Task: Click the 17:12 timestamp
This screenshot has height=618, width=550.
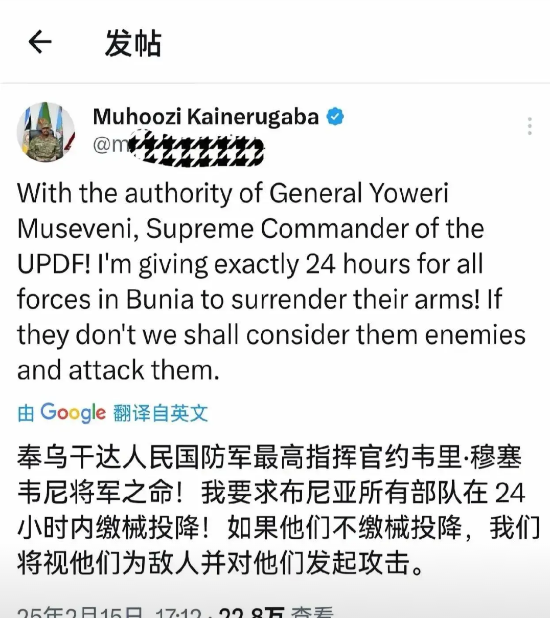Action: pyautogui.click(x=179, y=612)
